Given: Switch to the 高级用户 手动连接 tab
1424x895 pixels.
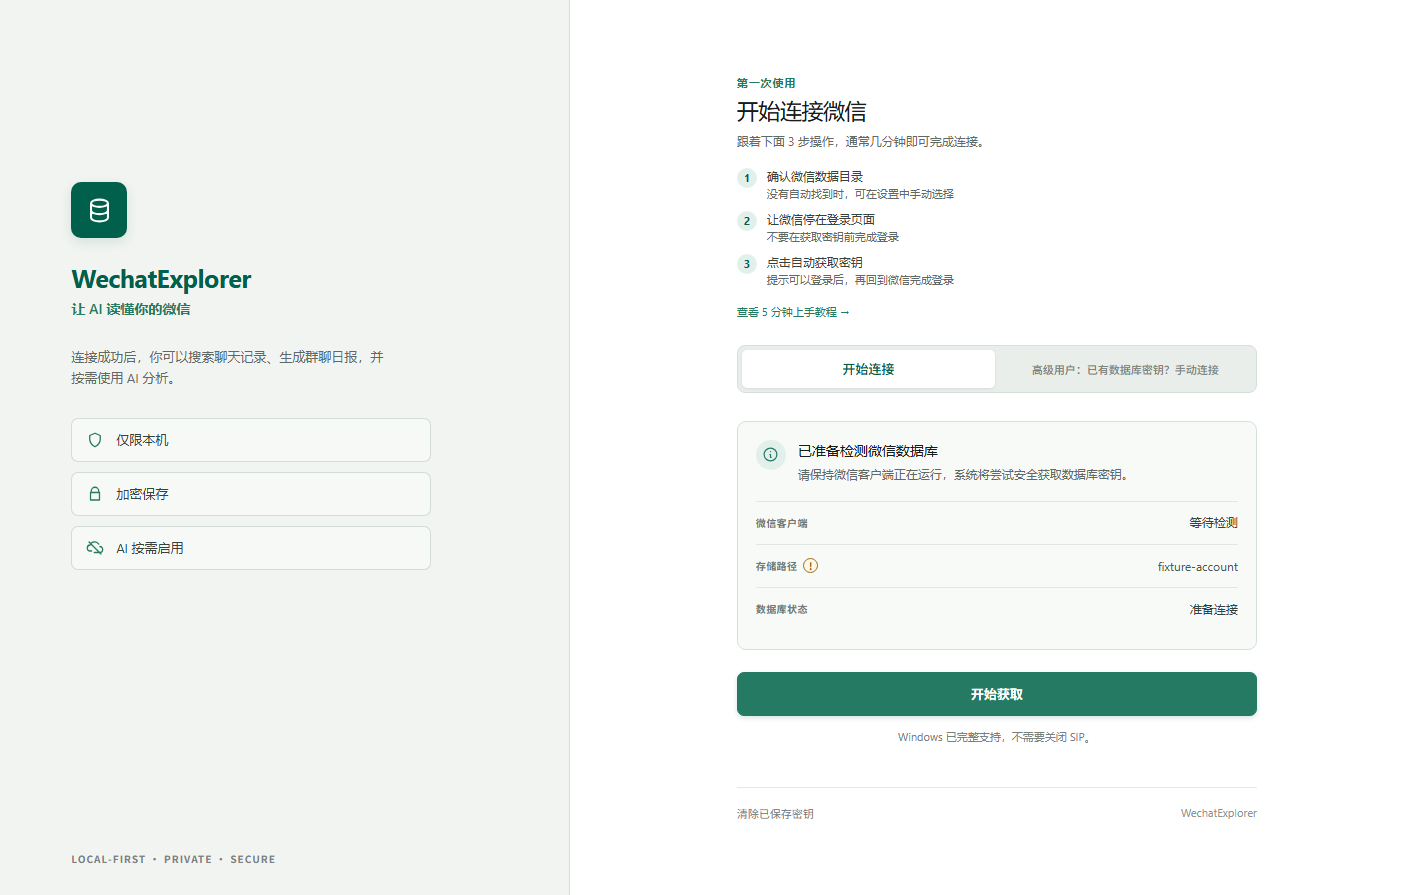Looking at the screenshot, I should click(1125, 370).
